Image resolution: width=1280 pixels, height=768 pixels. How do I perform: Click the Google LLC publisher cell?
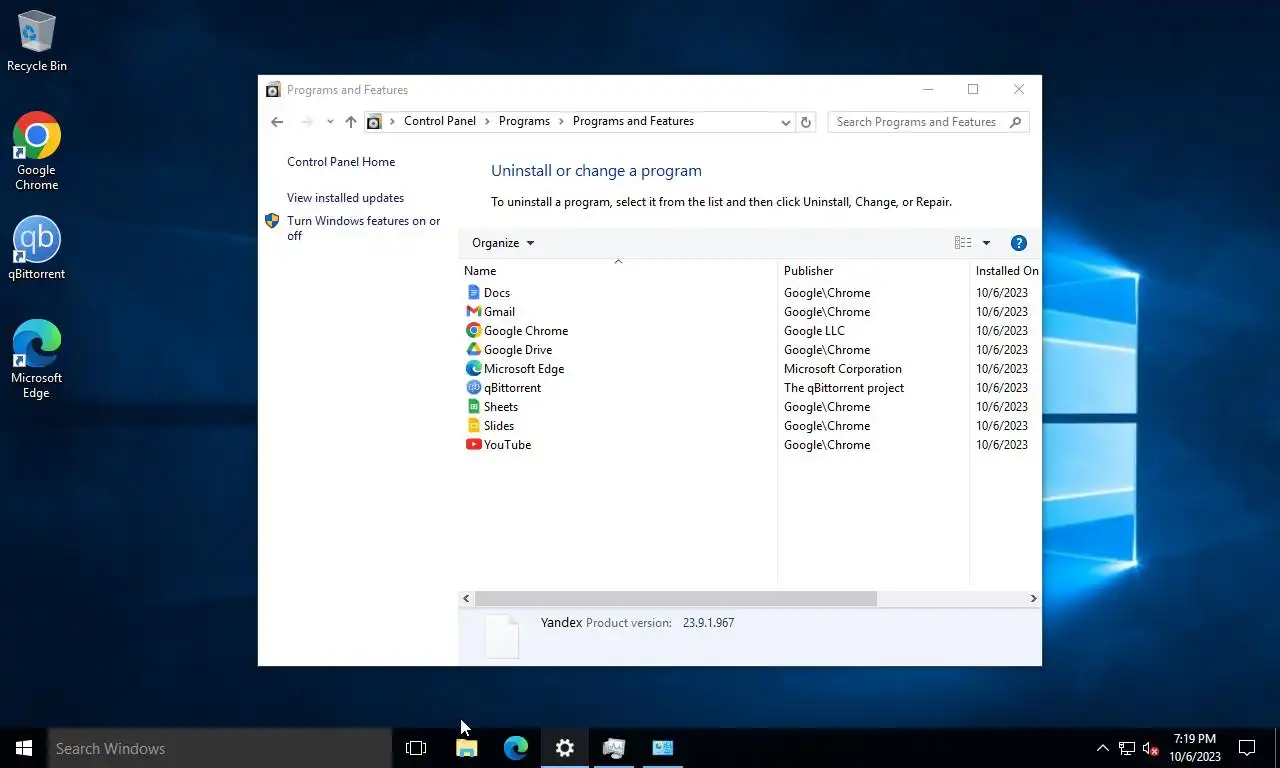[814, 330]
